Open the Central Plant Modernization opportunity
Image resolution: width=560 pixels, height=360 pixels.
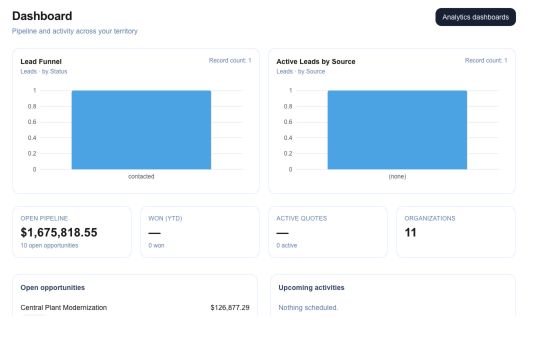point(64,308)
